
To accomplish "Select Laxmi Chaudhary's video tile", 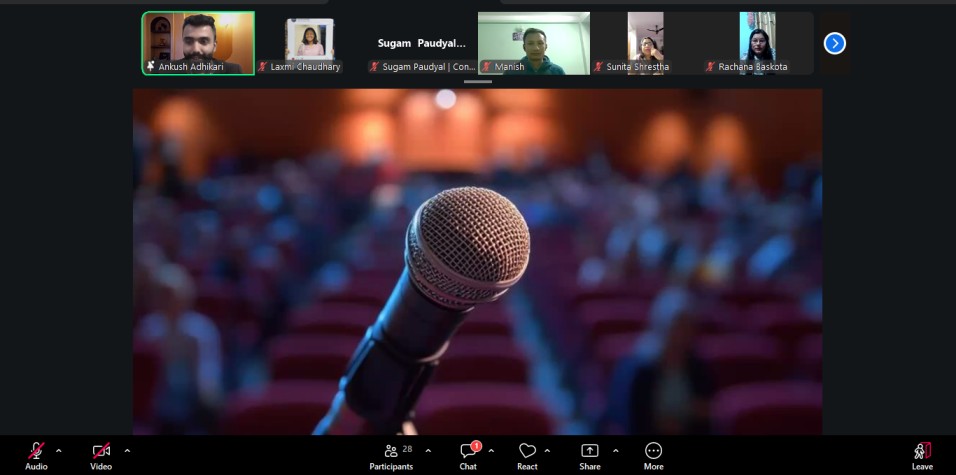I will [x=309, y=43].
